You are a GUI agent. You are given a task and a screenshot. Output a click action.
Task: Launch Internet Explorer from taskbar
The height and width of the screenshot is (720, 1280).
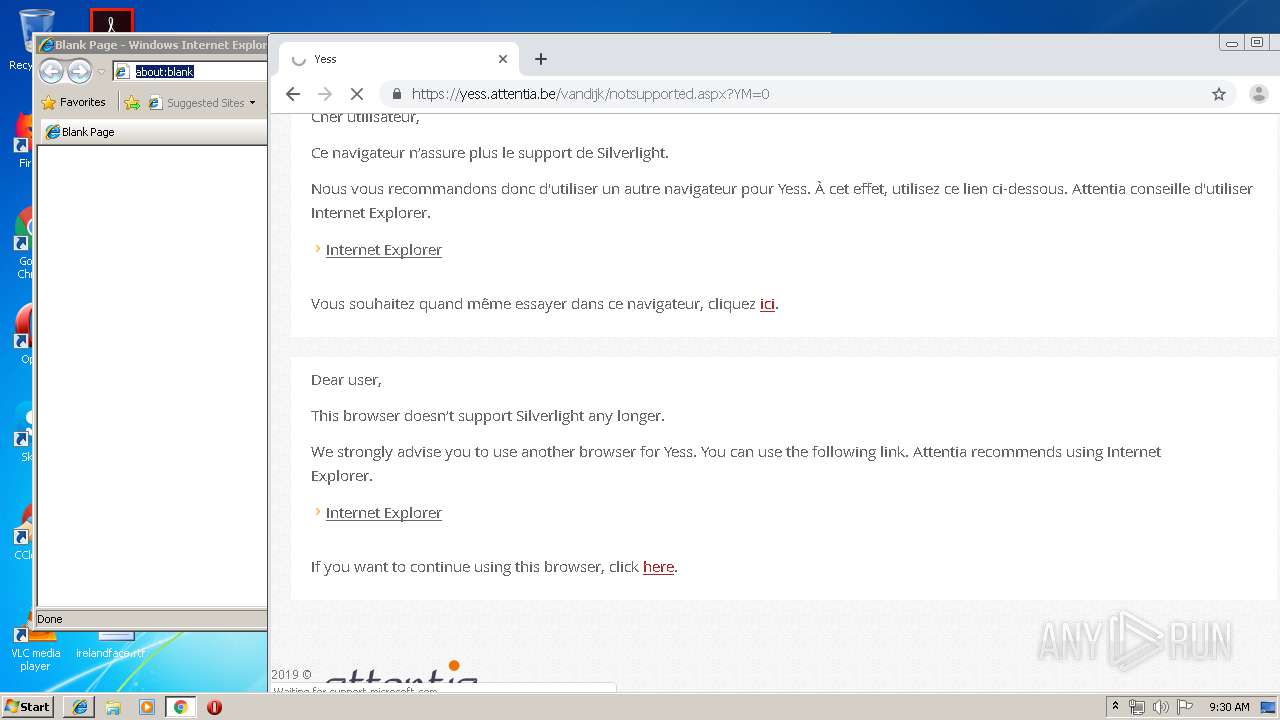pos(80,707)
